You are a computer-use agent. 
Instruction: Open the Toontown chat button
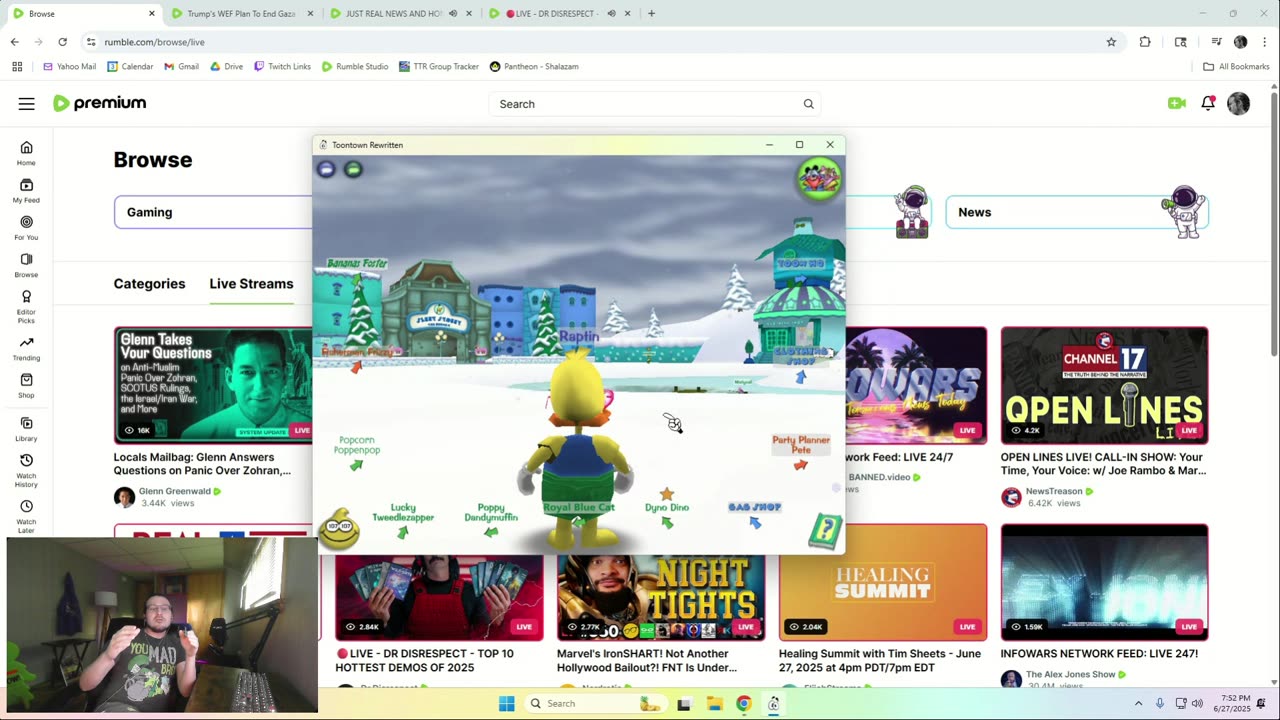326,169
